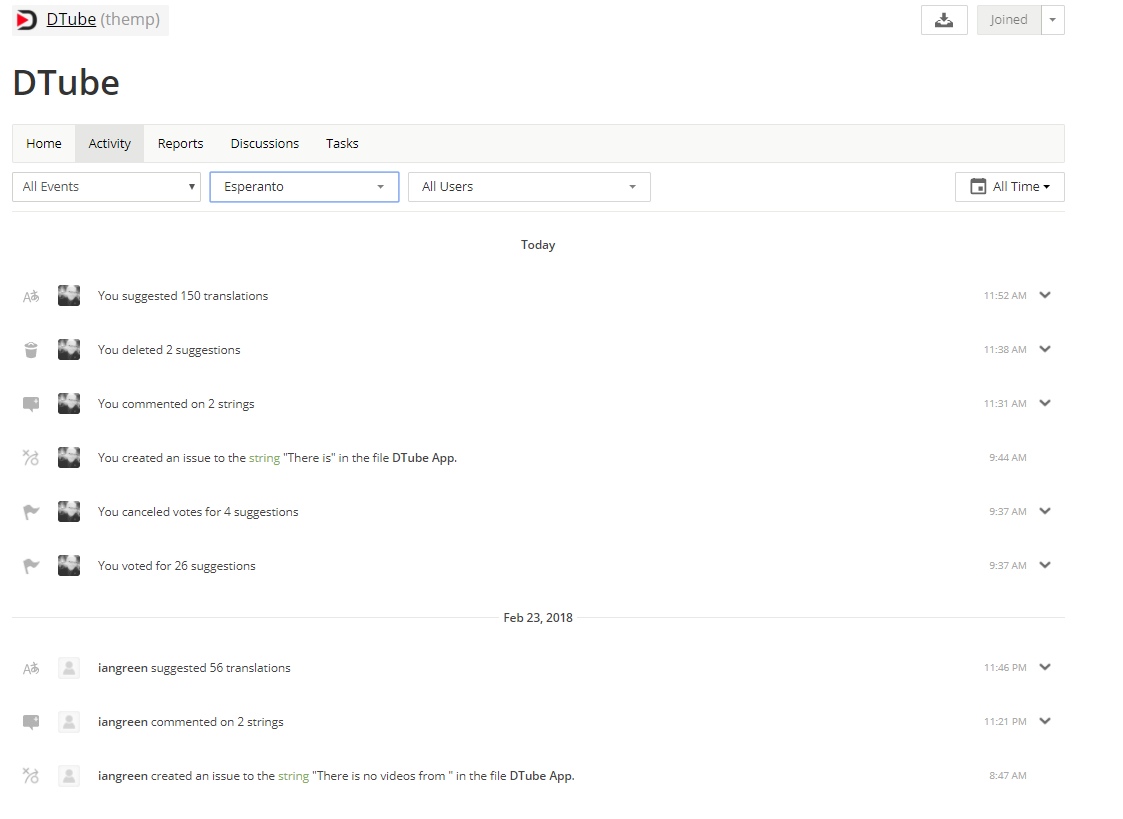The height and width of the screenshot is (819, 1123).
Task: Click your avatar in 'You suggested 150 translations' row
Action: click(x=69, y=296)
